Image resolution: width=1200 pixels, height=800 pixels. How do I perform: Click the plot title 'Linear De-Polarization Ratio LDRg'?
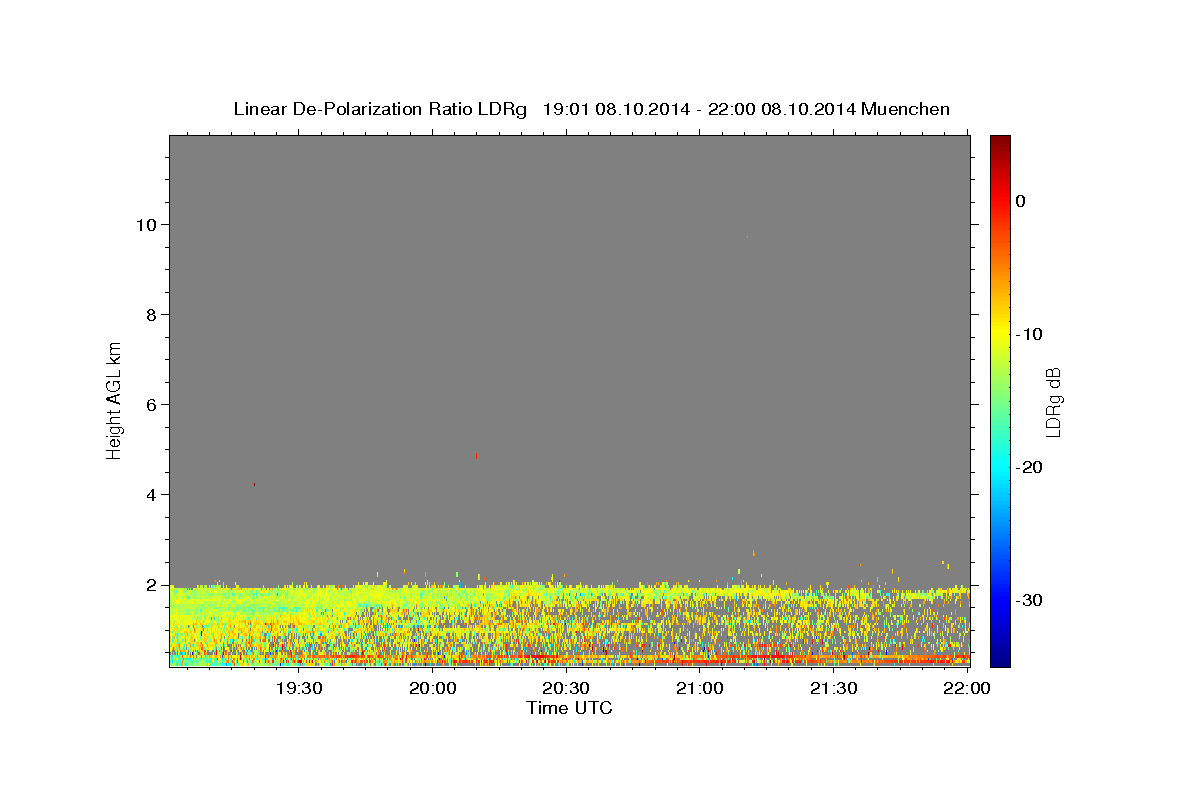(x=380, y=109)
